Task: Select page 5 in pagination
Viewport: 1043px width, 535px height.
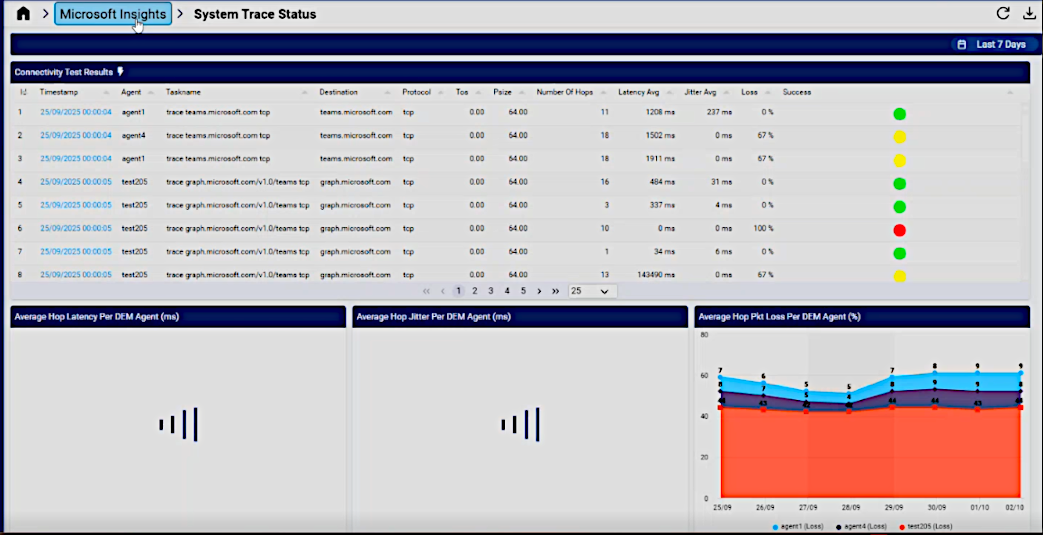Action: point(523,291)
